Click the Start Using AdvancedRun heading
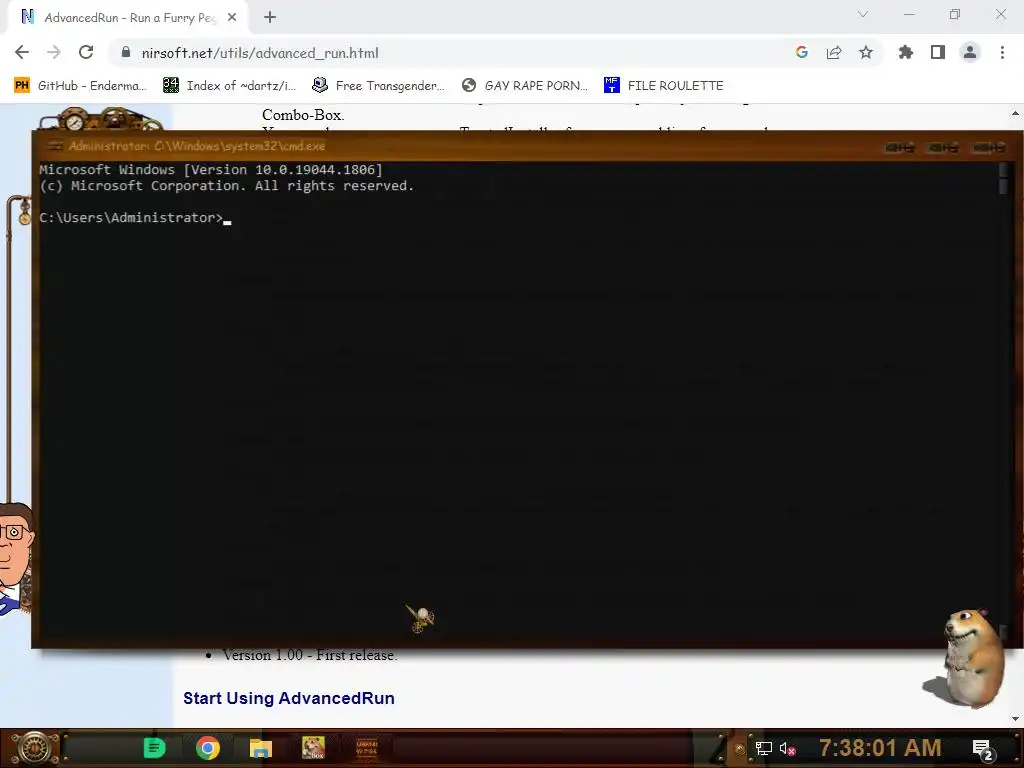Screen dimensions: 1024x768 (289, 698)
